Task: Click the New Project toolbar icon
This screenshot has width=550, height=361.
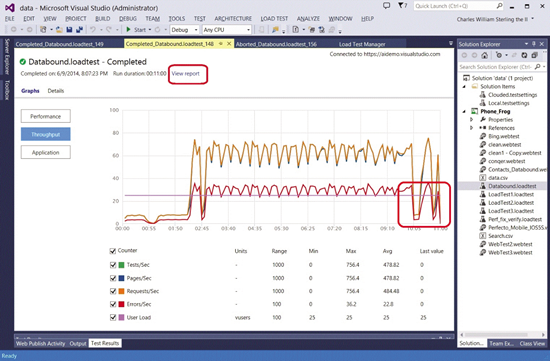Action: click(x=43, y=30)
